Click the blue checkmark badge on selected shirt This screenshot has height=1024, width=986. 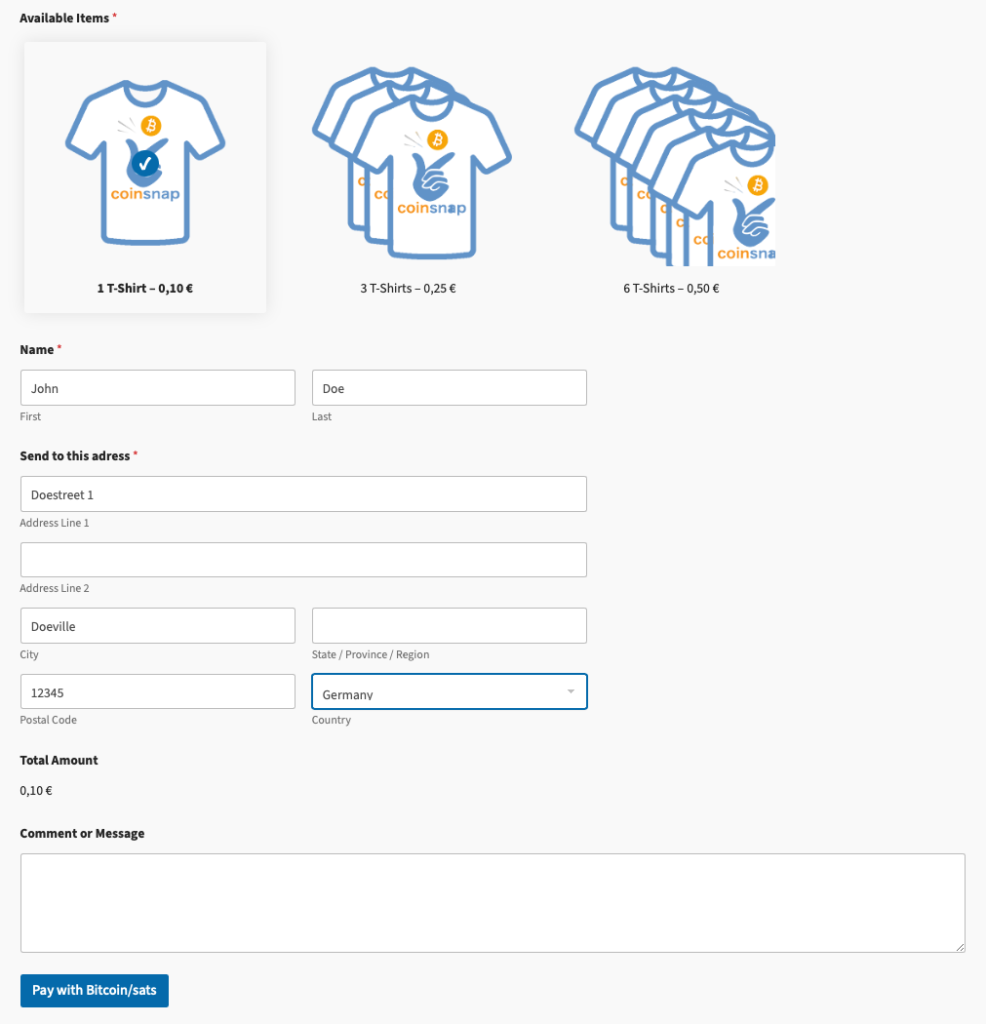146,162
